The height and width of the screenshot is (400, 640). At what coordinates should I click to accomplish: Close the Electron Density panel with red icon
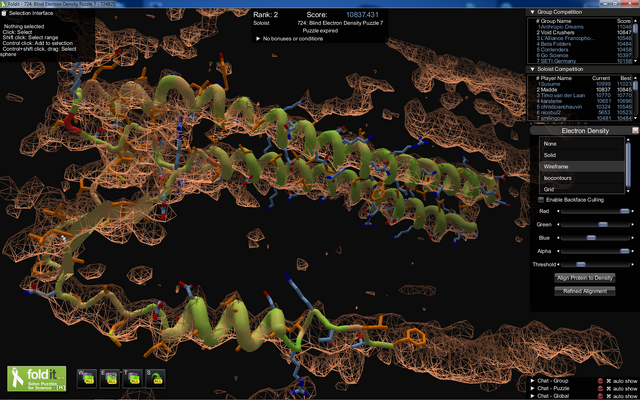(x=635, y=131)
